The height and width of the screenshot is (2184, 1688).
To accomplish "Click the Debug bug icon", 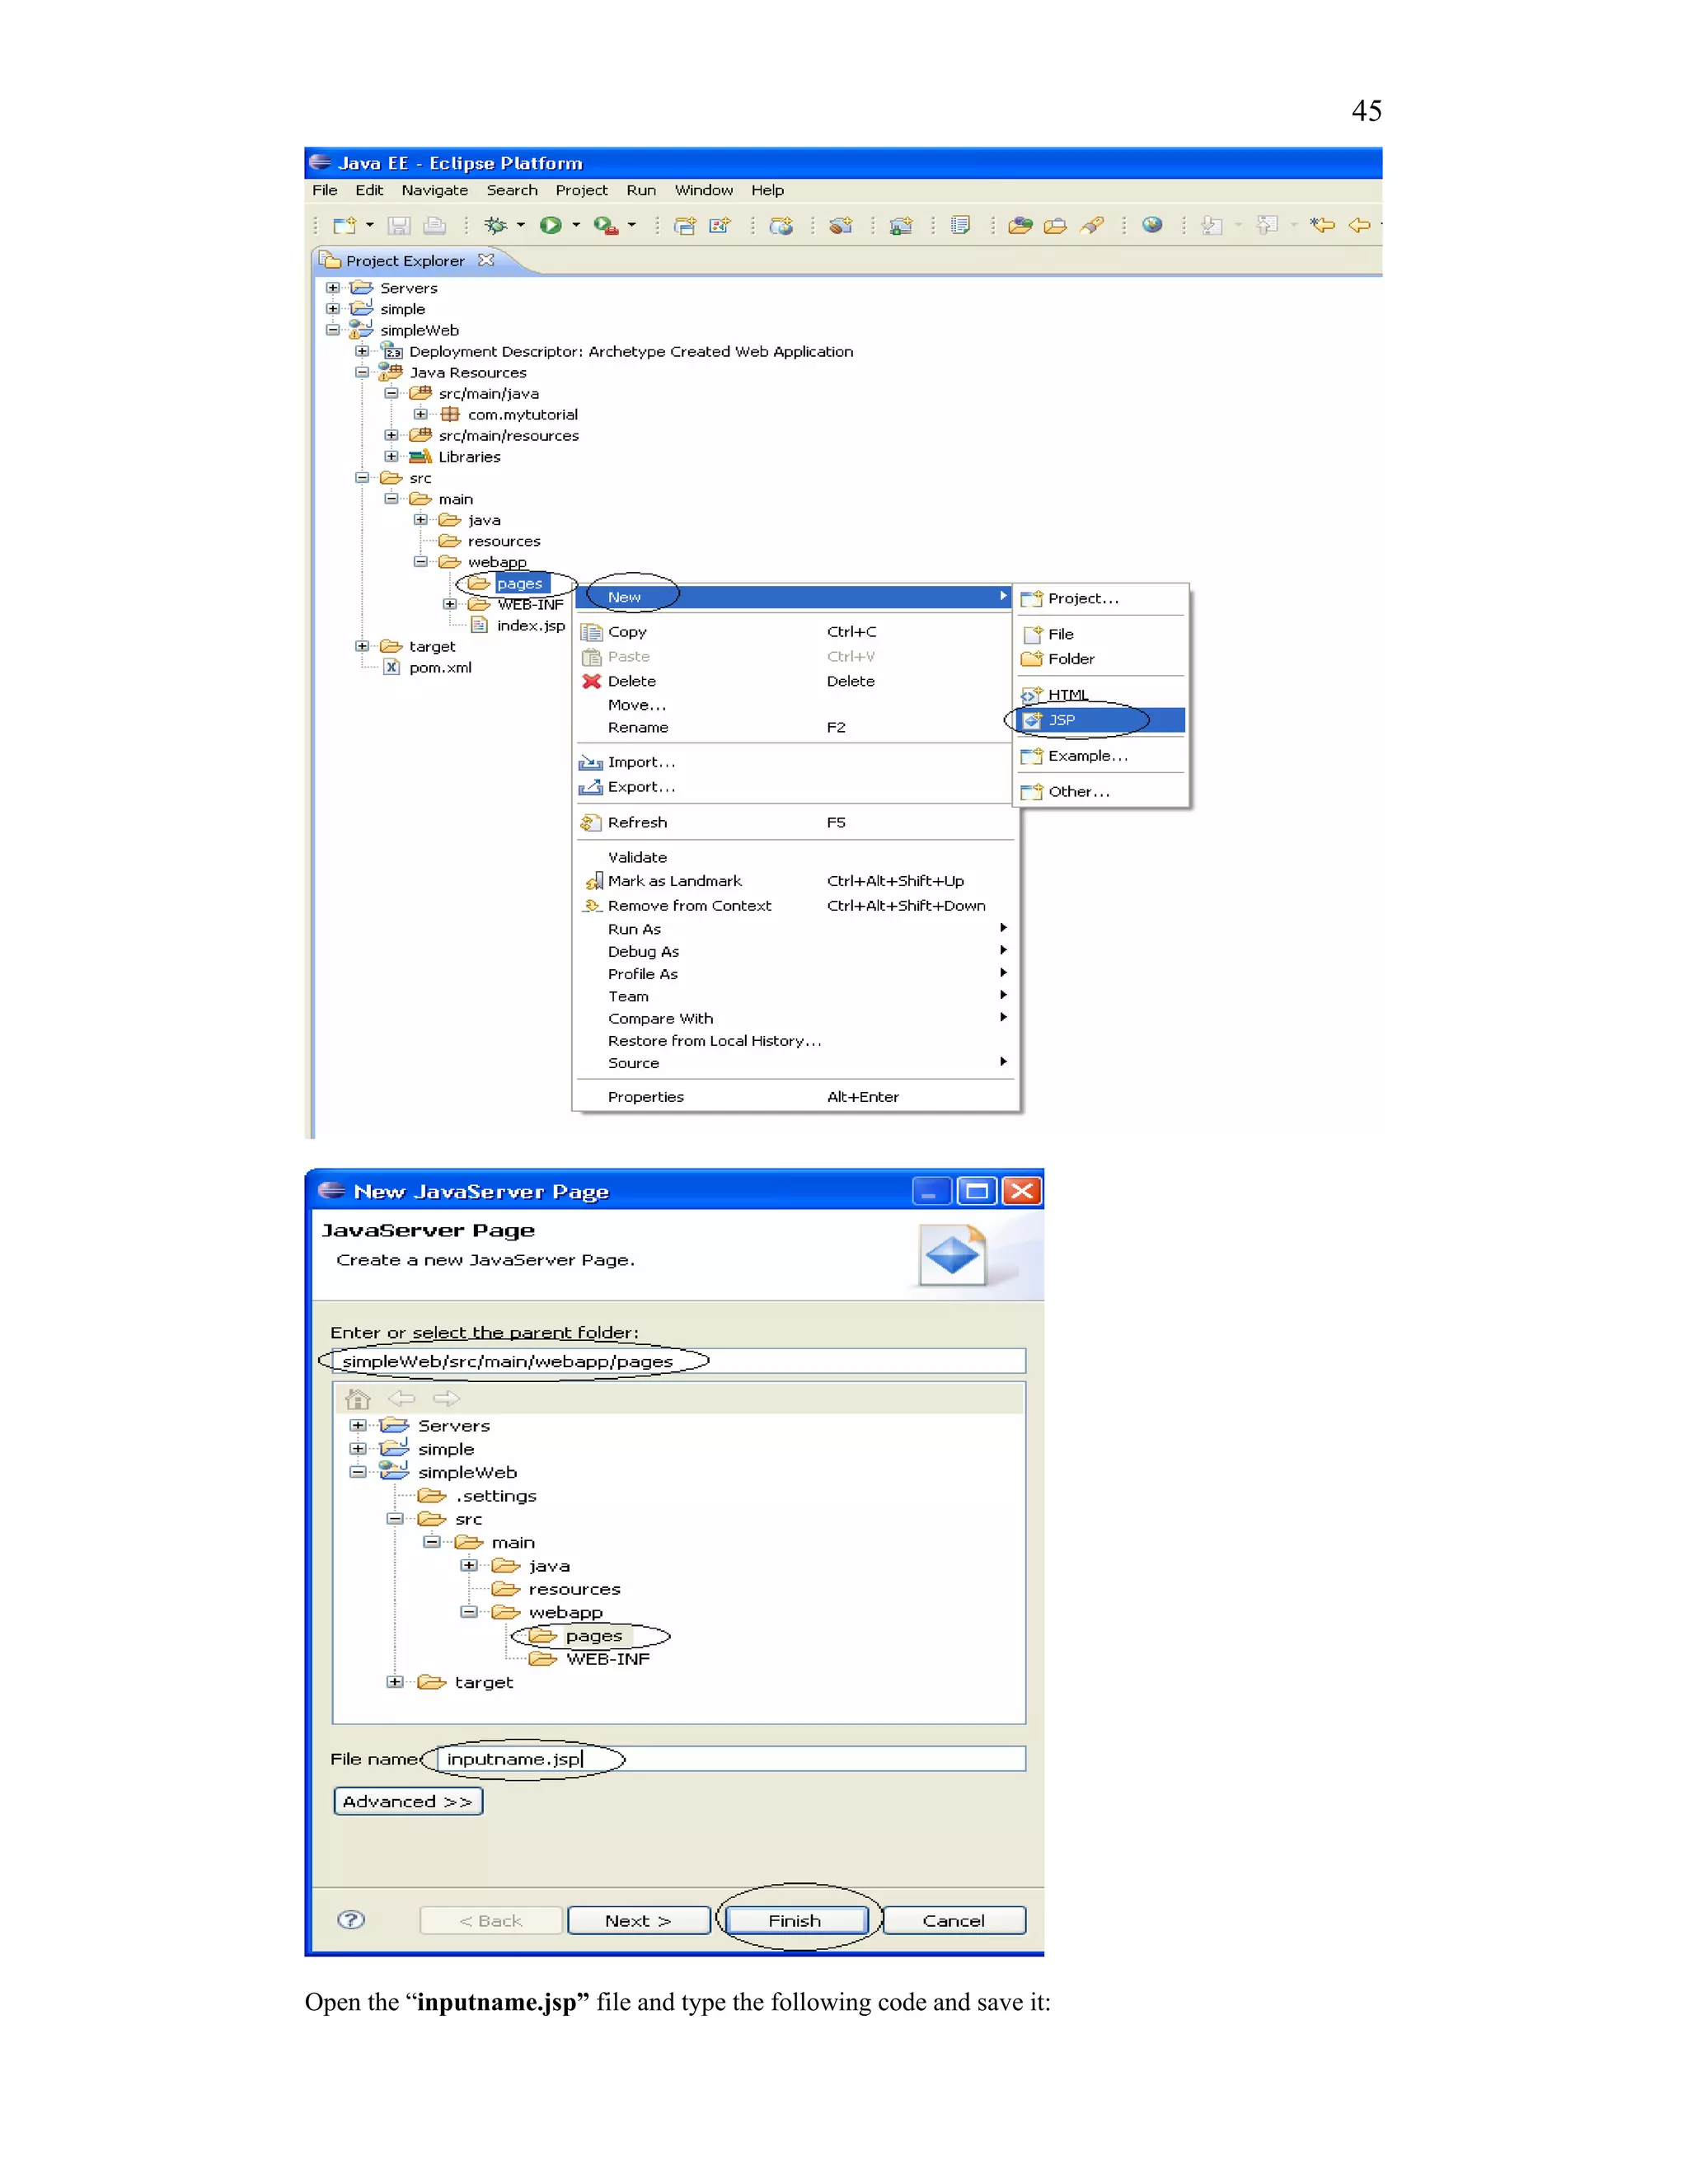I will (x=495, y=226).
